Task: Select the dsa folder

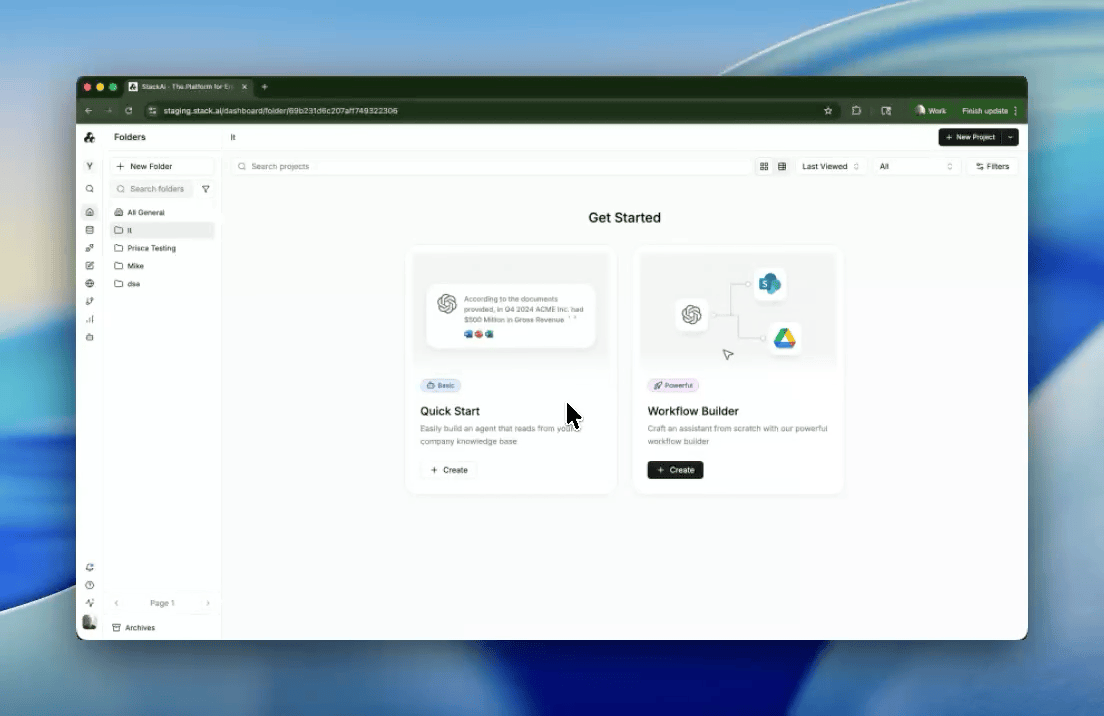Action: (x=162, y=284)
